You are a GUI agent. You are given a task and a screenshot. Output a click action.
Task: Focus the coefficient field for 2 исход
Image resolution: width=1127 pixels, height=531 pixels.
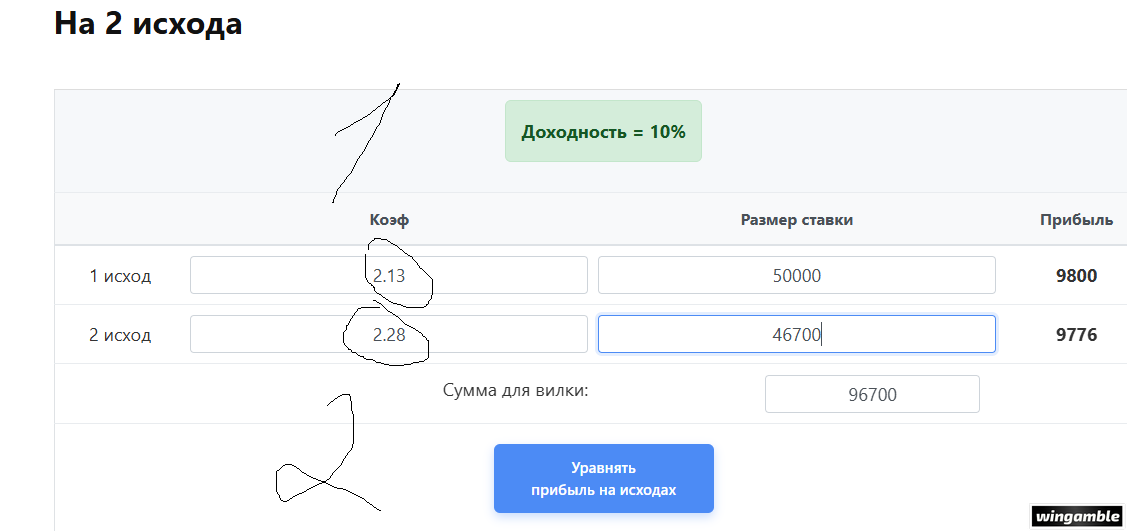388,334
